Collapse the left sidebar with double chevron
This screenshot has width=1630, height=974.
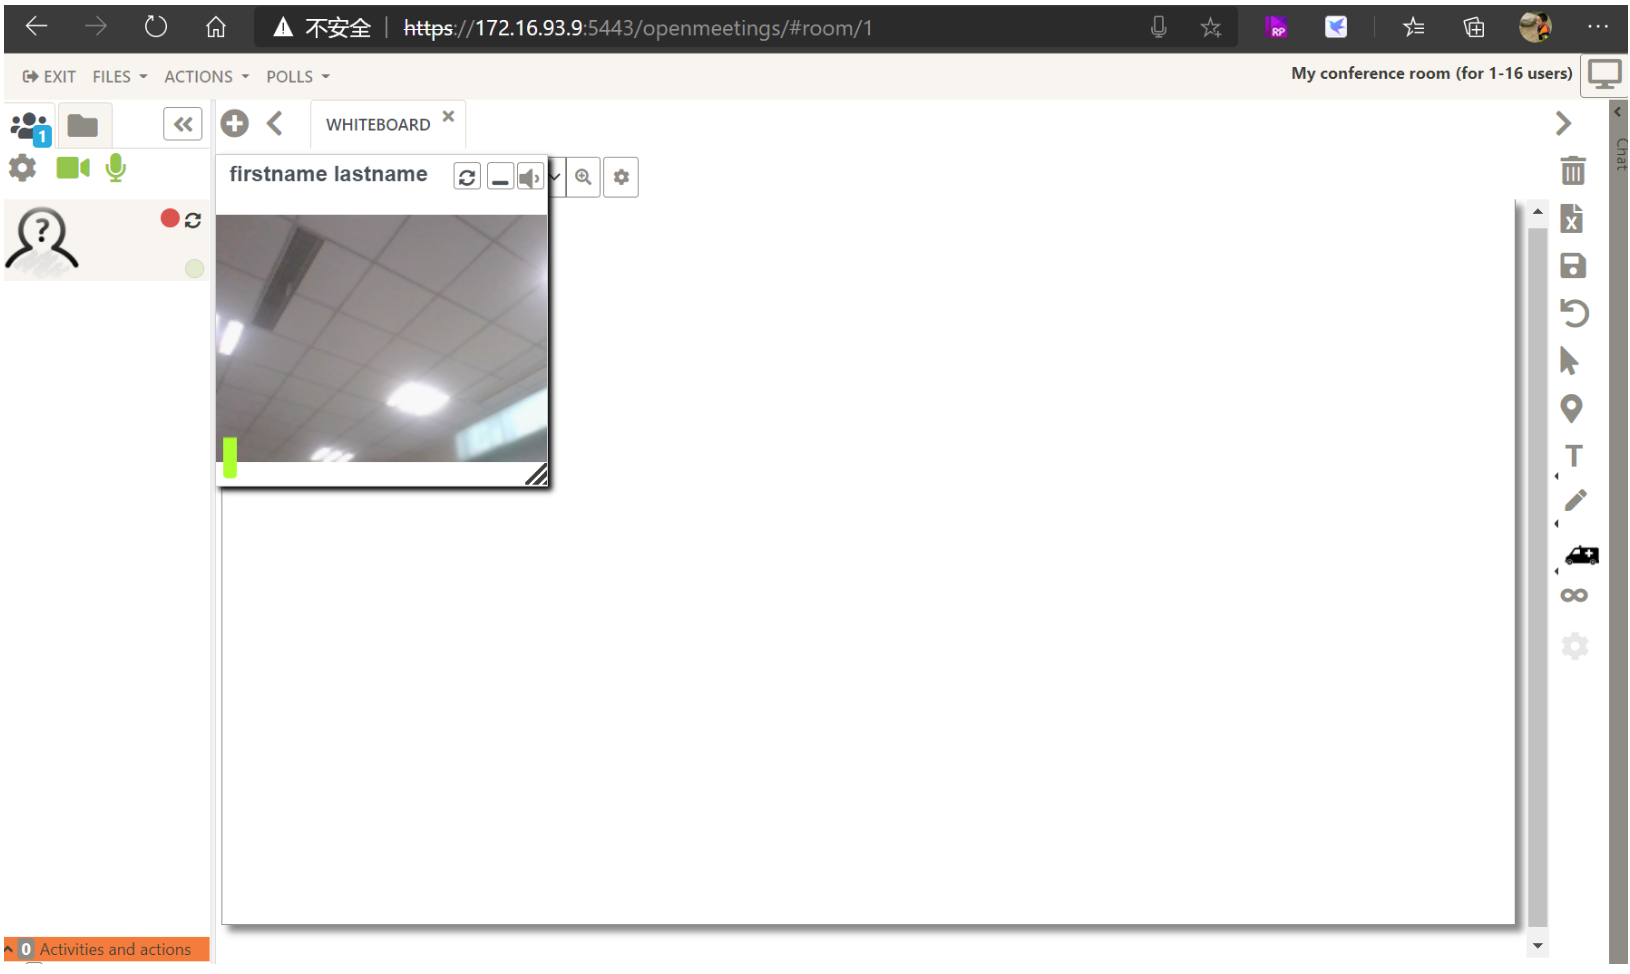coord(182,124)
